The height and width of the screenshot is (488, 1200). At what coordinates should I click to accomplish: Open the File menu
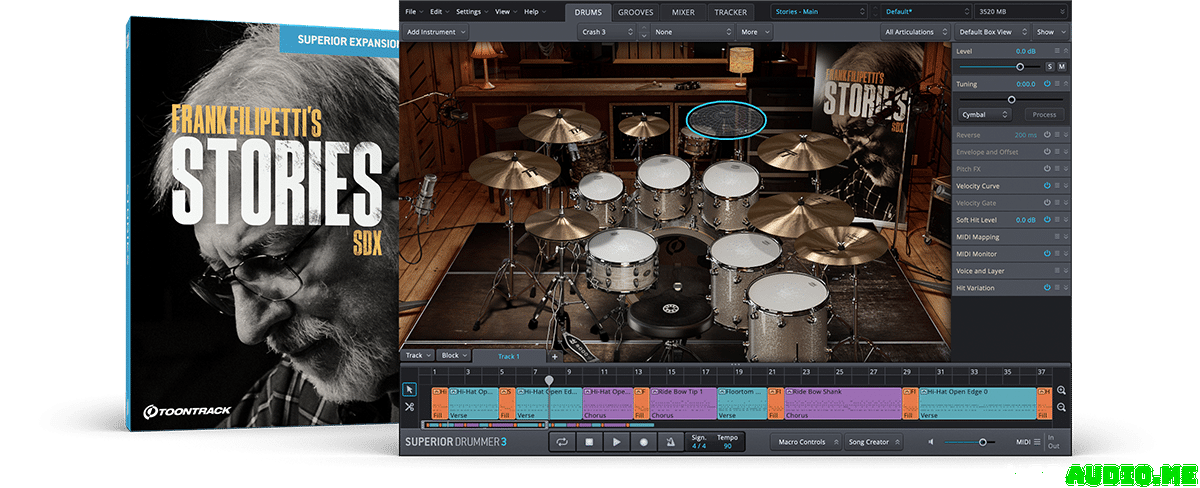413,12
